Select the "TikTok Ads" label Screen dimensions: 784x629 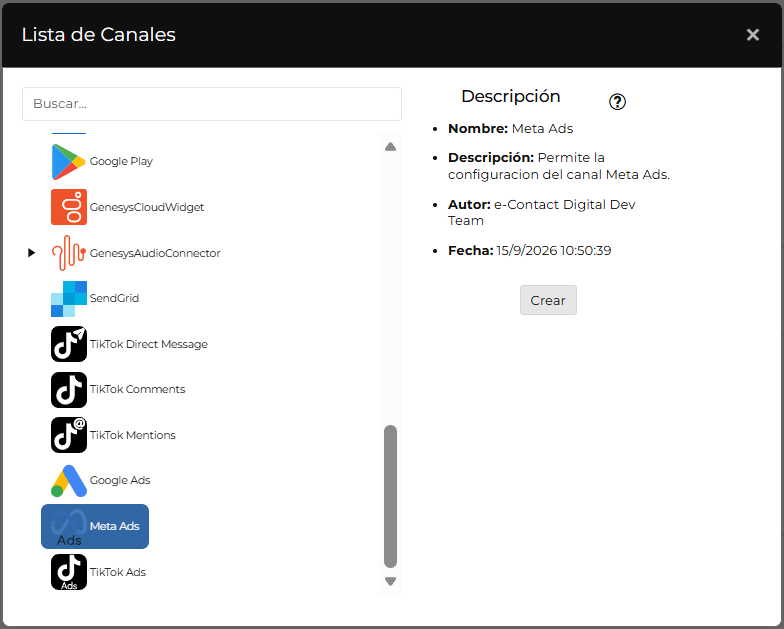[x=118, y=572]
